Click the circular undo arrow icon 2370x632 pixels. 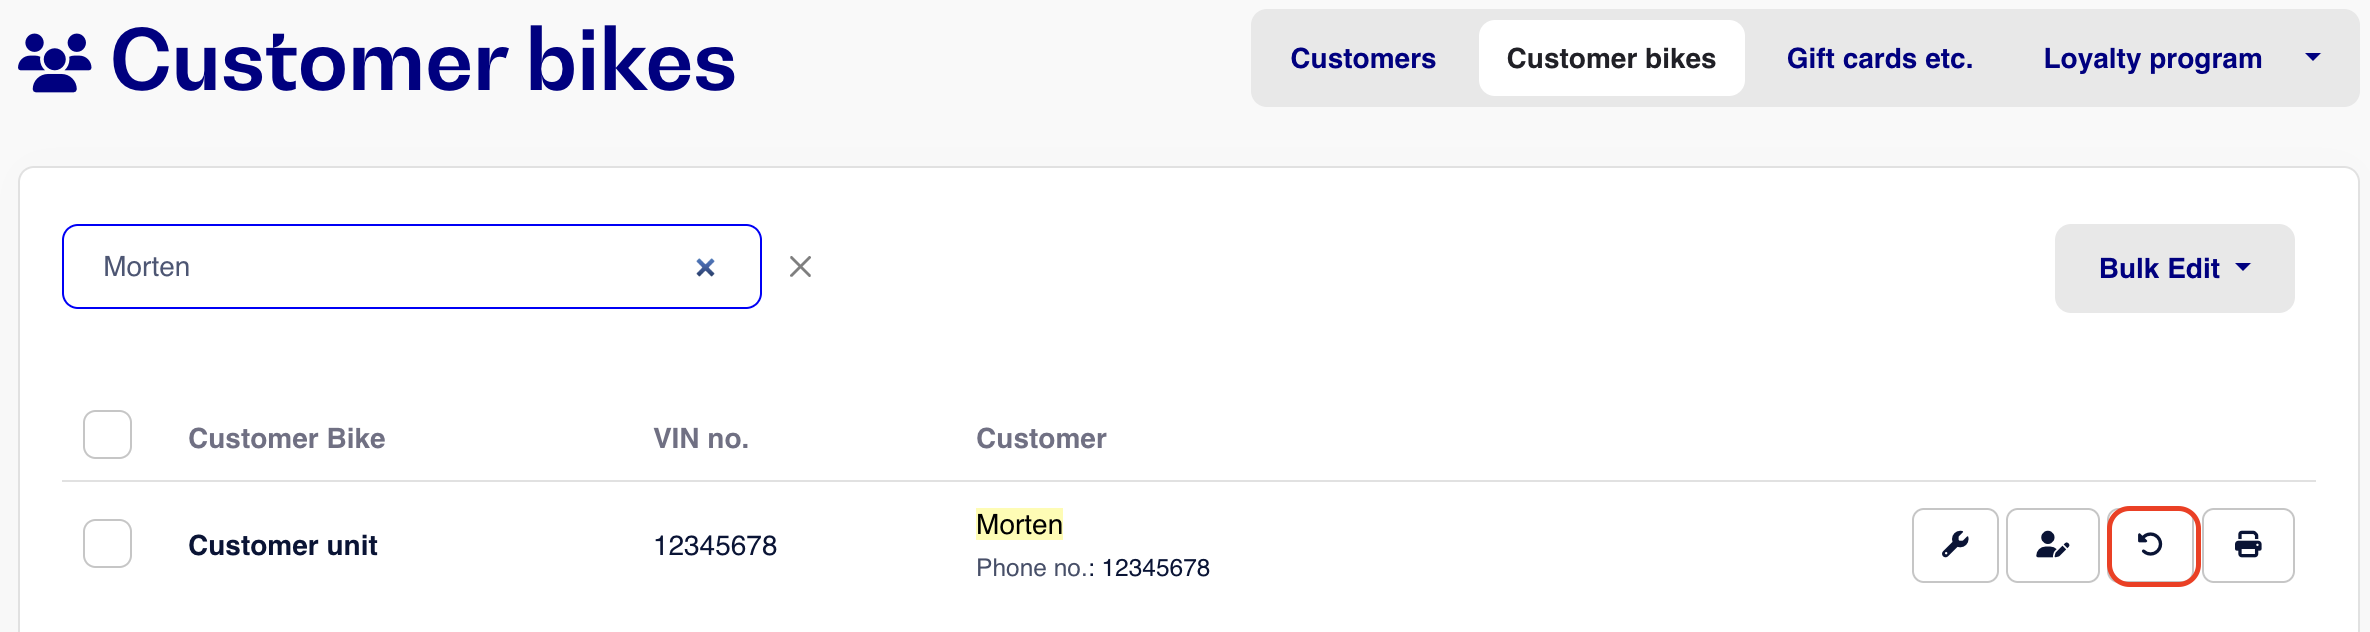2151,545
